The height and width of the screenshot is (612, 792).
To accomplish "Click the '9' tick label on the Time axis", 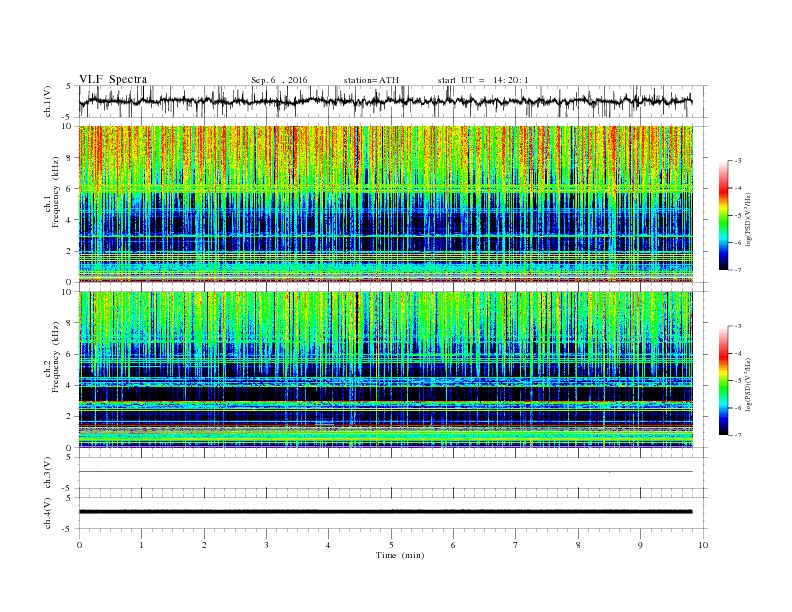I will click(x=640, y=545).
